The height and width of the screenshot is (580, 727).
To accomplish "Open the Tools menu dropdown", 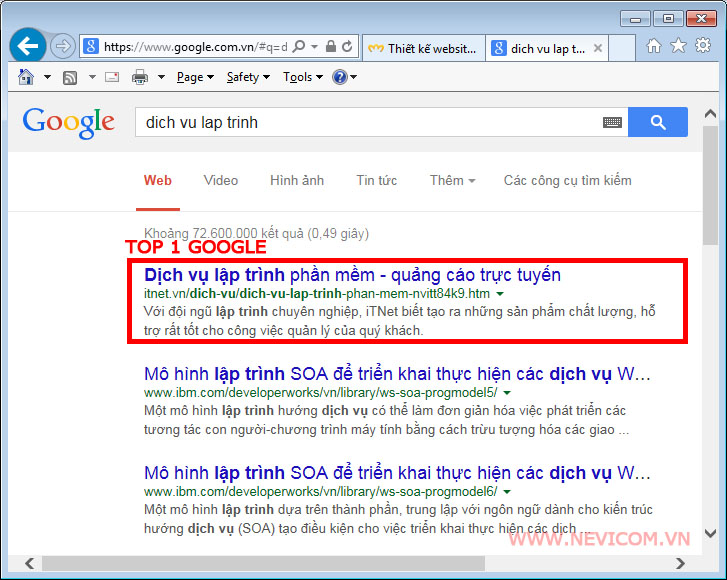I will click(302, 77).
